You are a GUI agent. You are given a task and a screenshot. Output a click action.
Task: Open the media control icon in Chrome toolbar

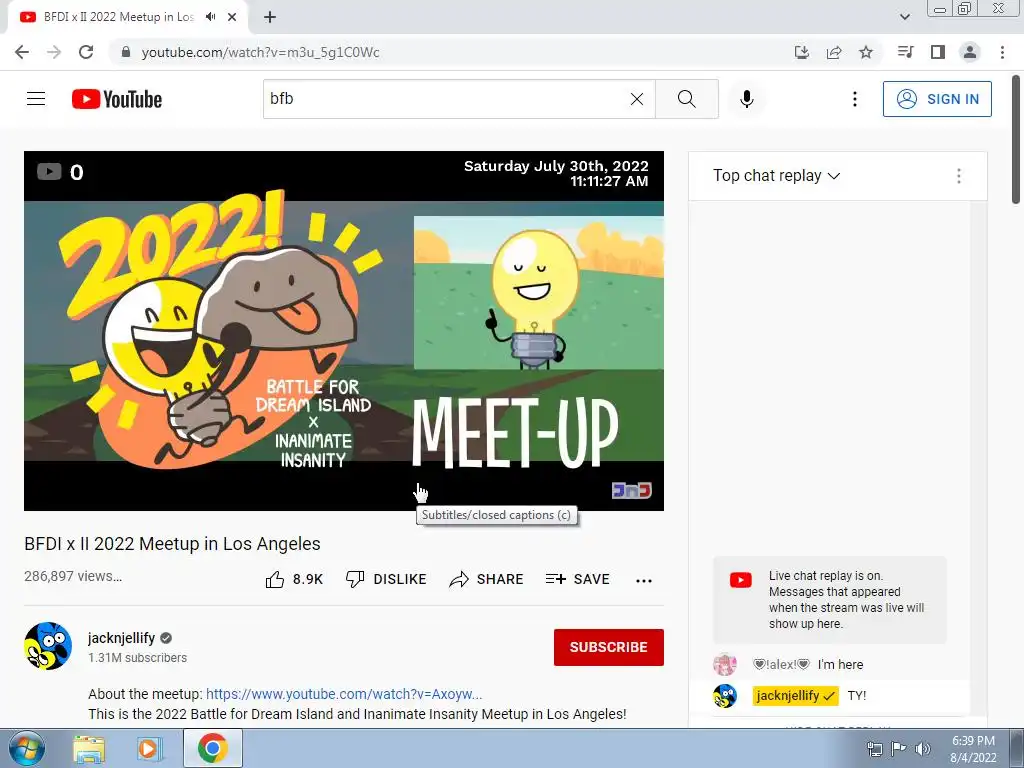click(x=905, y=52)
